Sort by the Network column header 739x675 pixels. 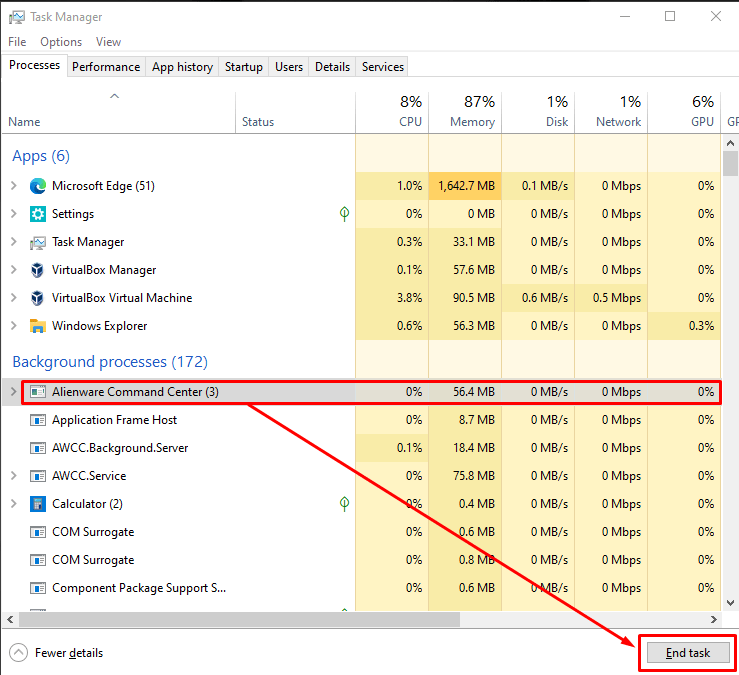611,113
